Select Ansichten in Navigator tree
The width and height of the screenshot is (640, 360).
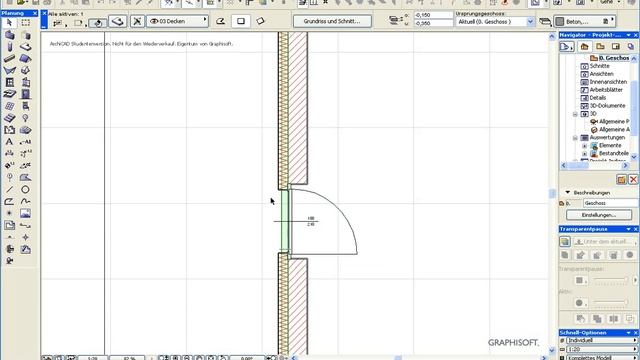601,74
